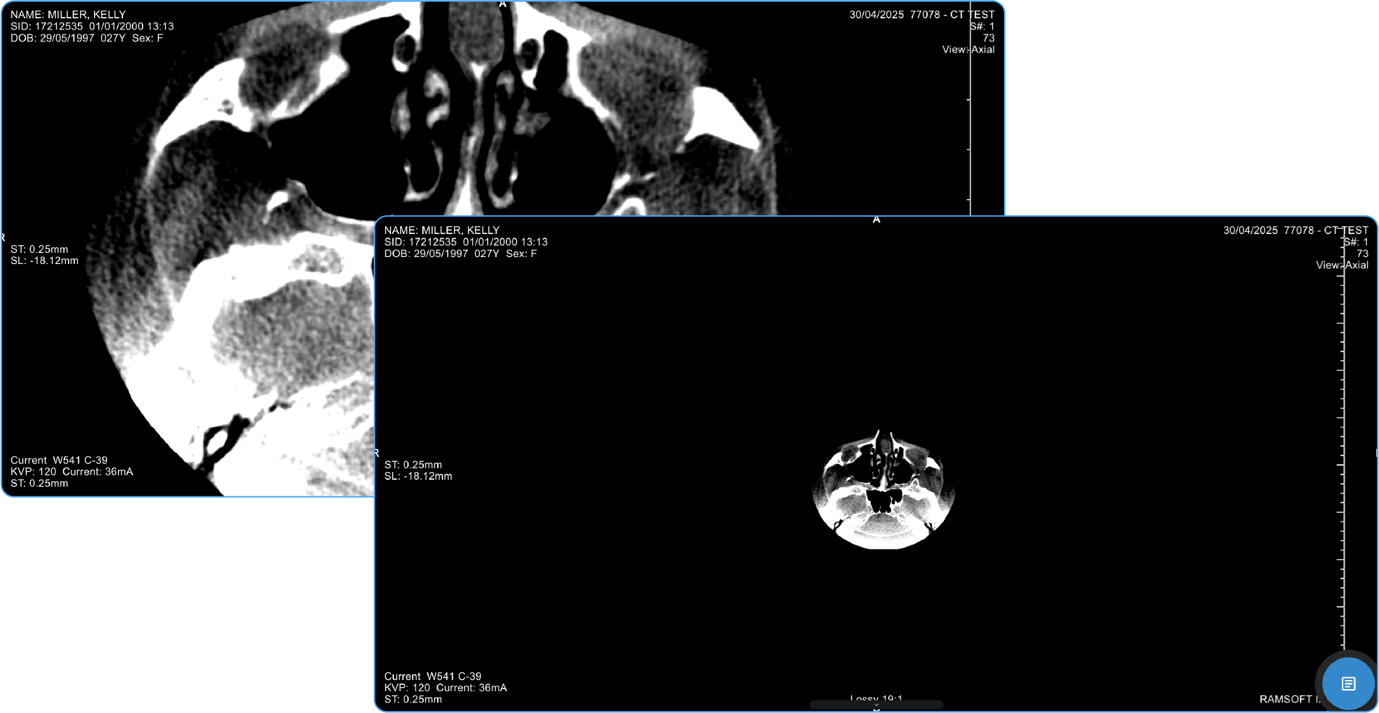Click the RAMSOFT label at bottom right
Screen dimensions: 1379x713
1289,699
